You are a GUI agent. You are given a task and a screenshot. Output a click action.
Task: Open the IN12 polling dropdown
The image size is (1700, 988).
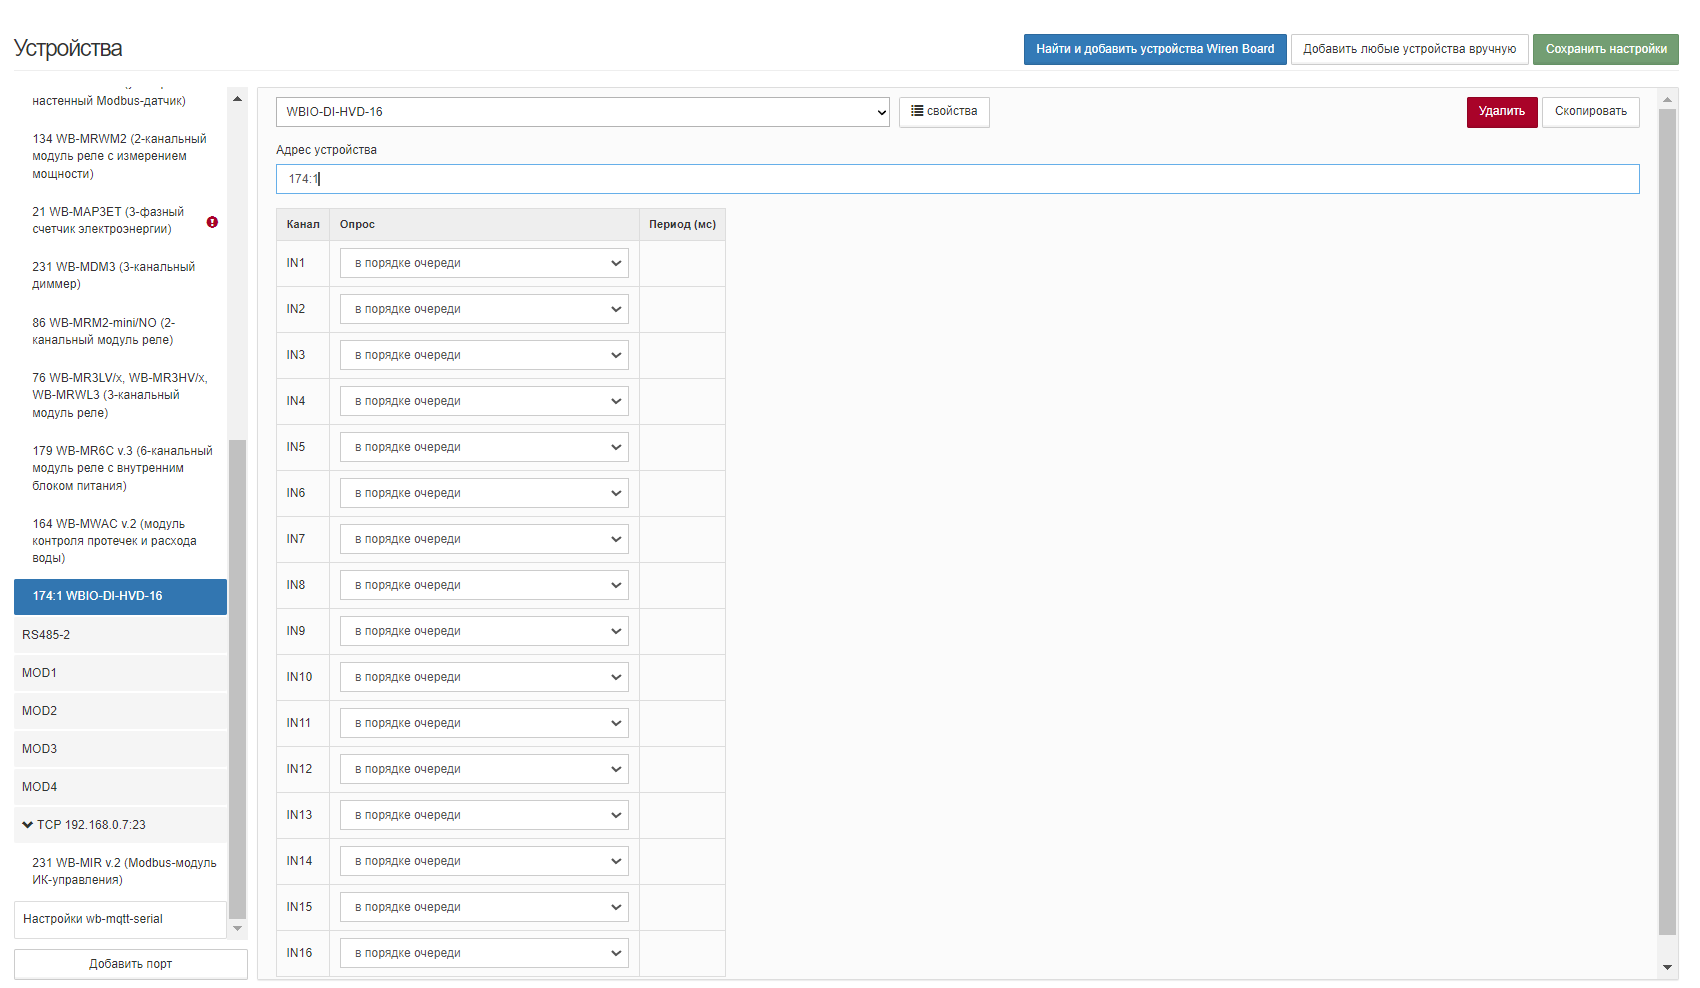[484, 769]
